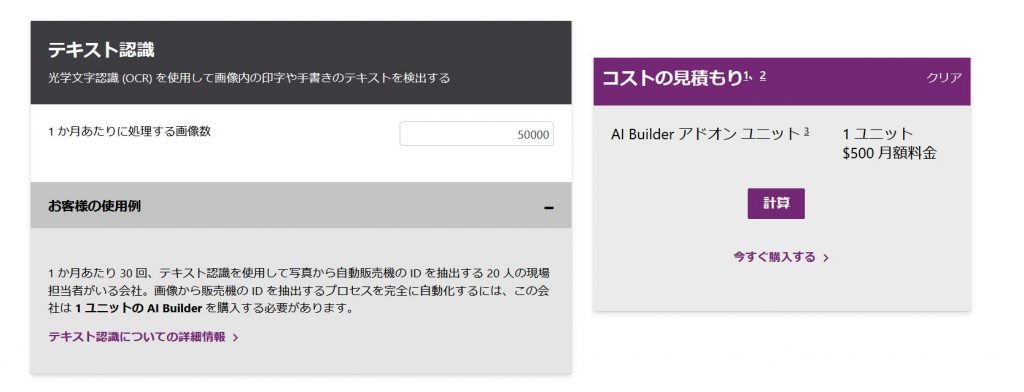
Task: Click the 計算 button
Action: 776,203
